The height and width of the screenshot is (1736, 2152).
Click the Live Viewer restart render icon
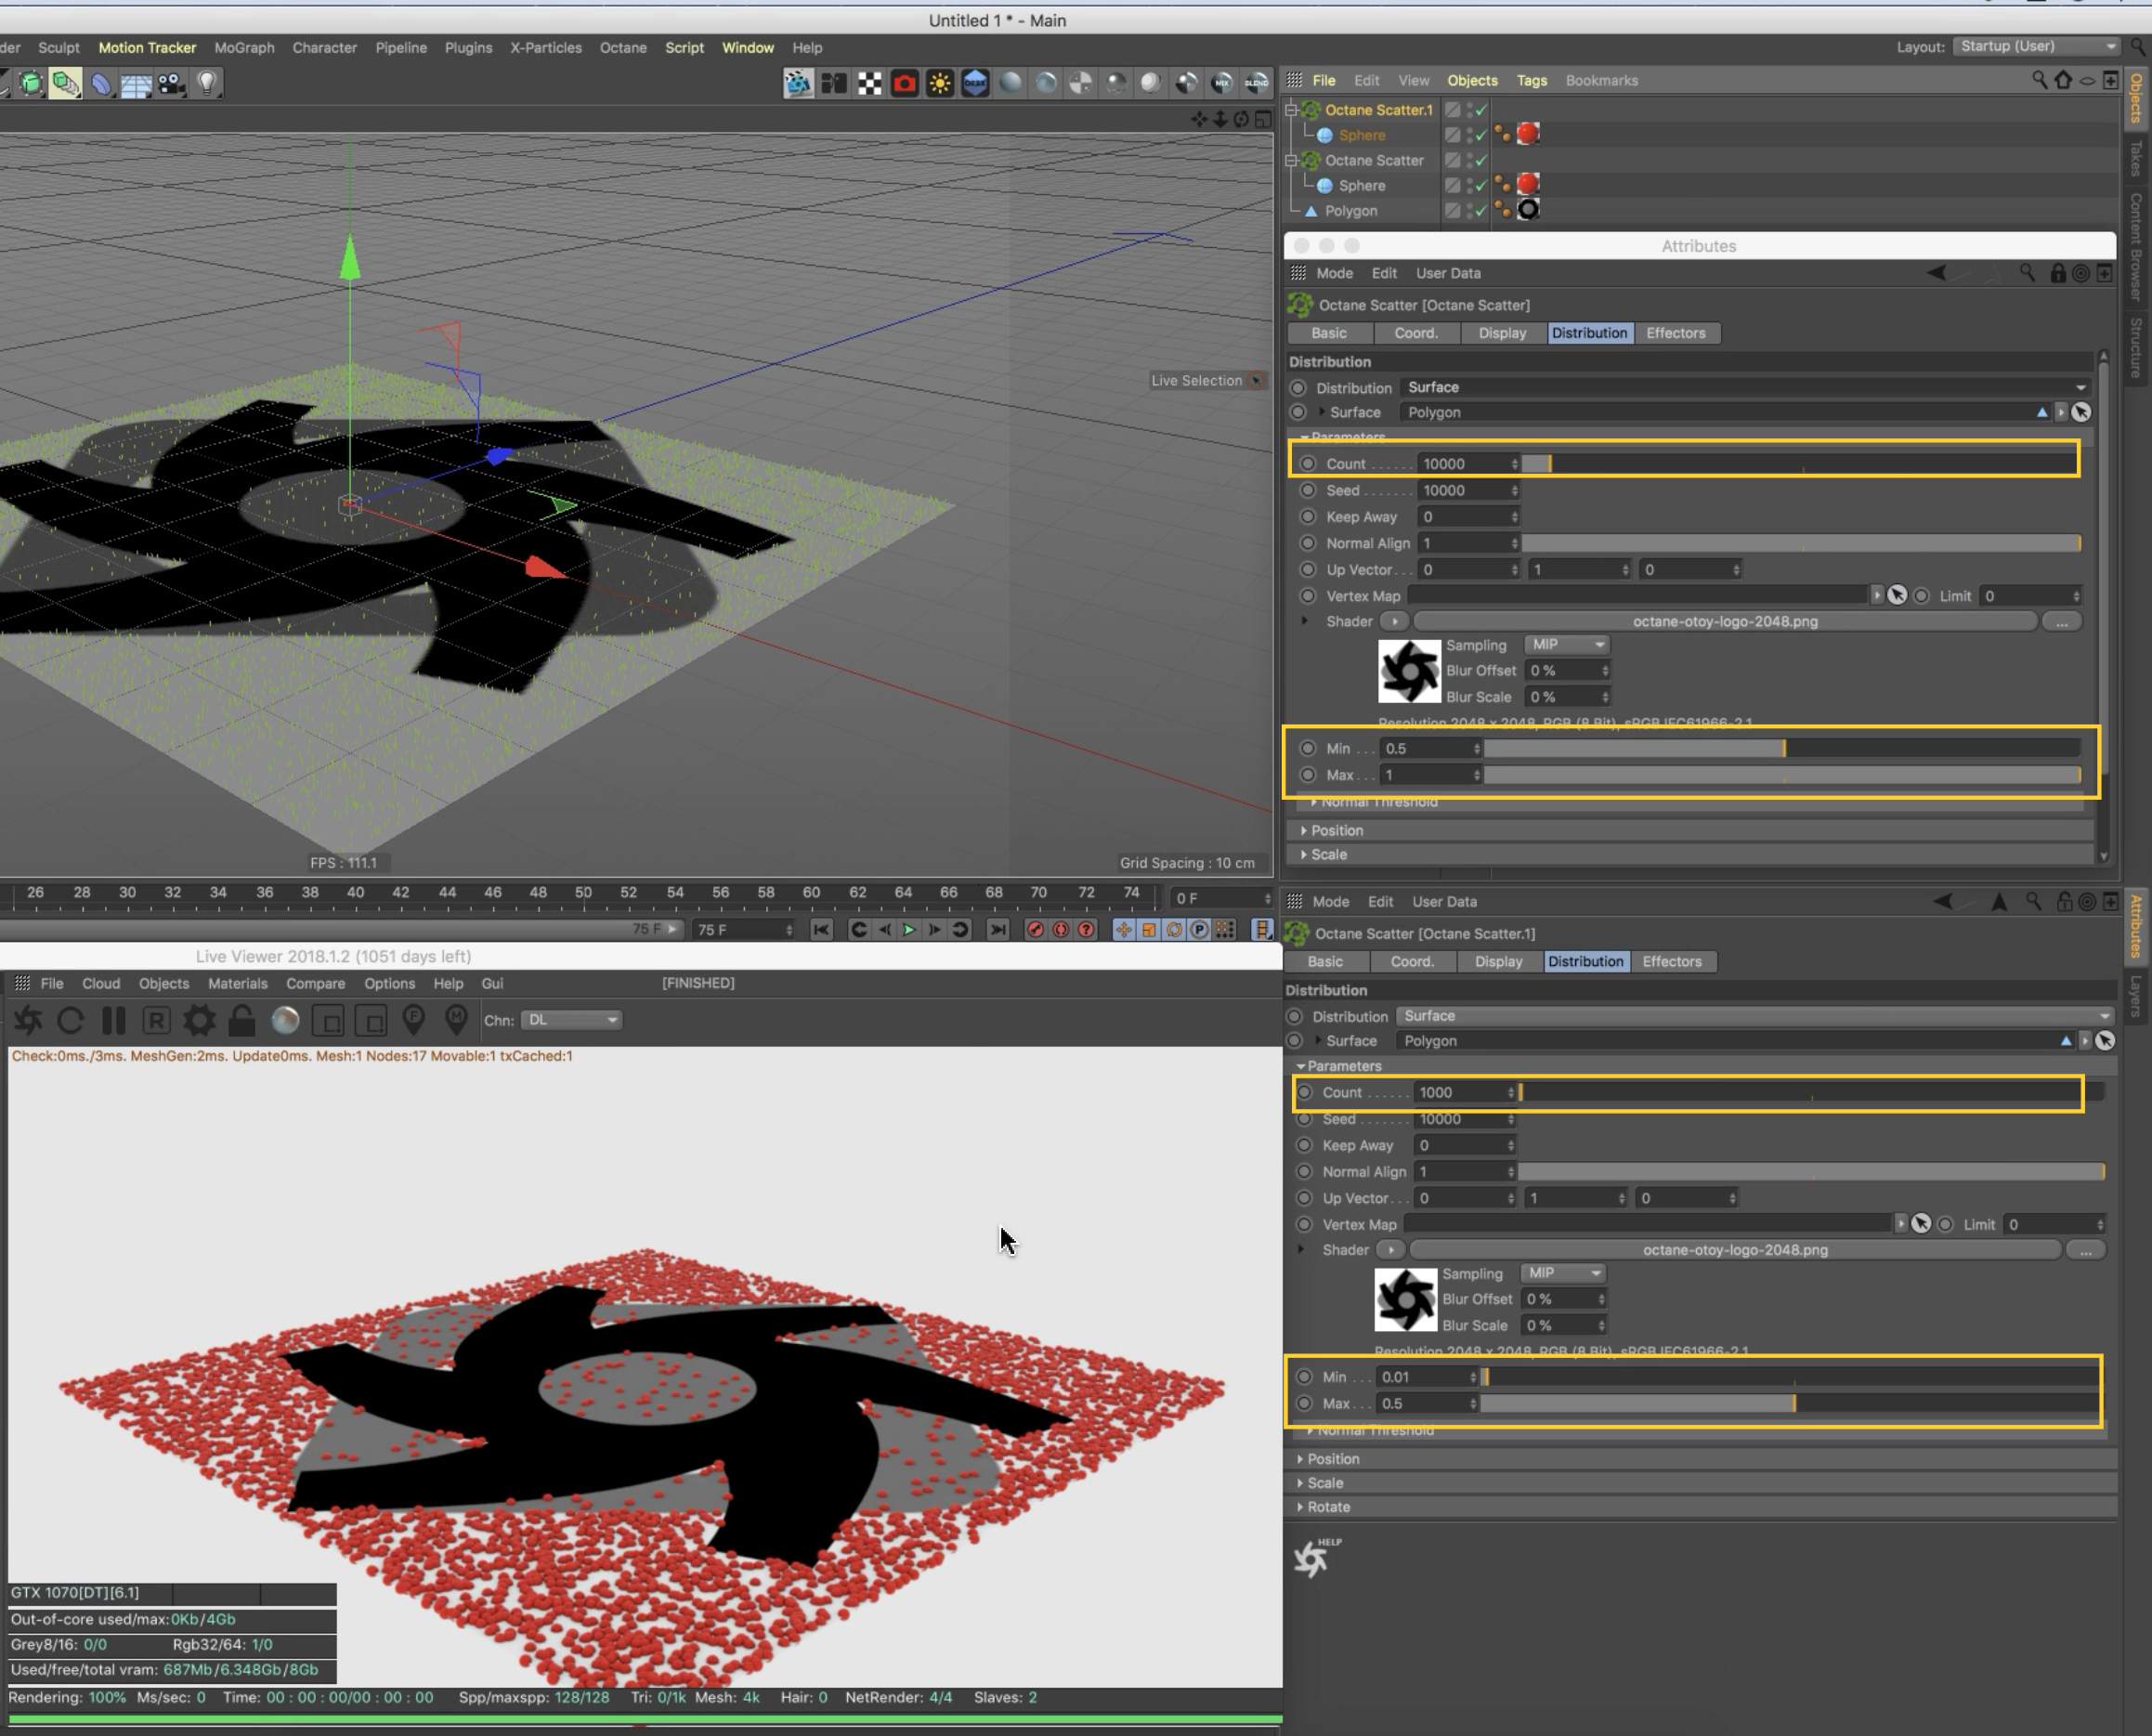tap(70, 1020)
